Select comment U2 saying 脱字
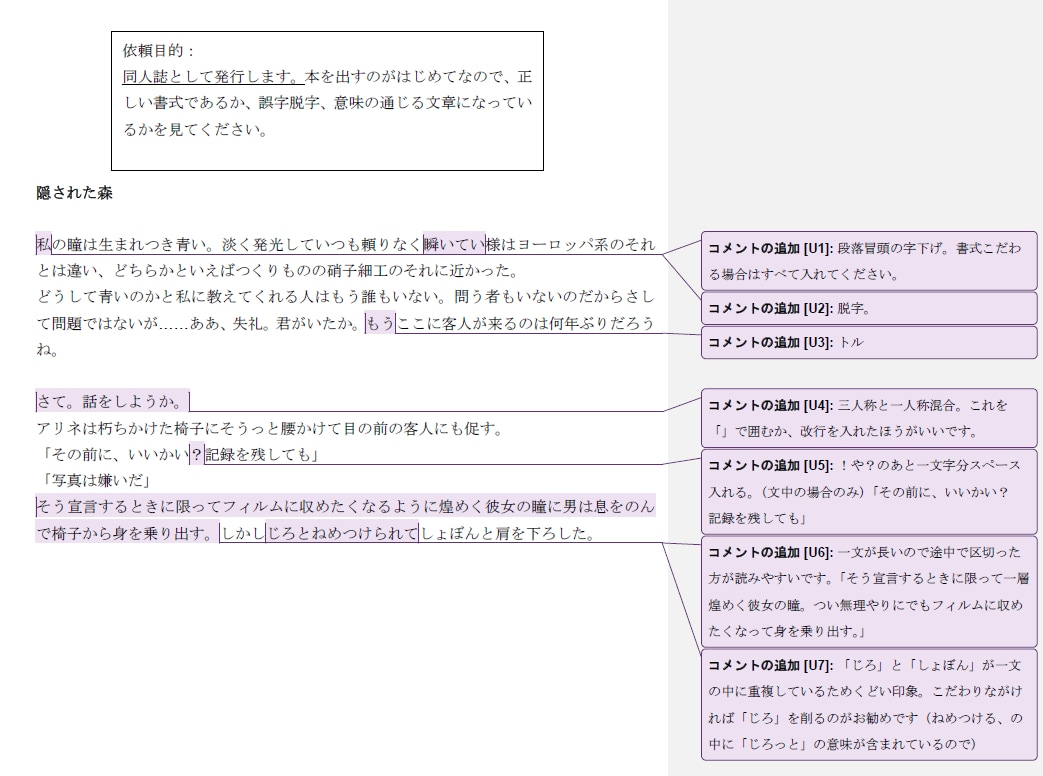1043x776 pixels. click(869, 309)
